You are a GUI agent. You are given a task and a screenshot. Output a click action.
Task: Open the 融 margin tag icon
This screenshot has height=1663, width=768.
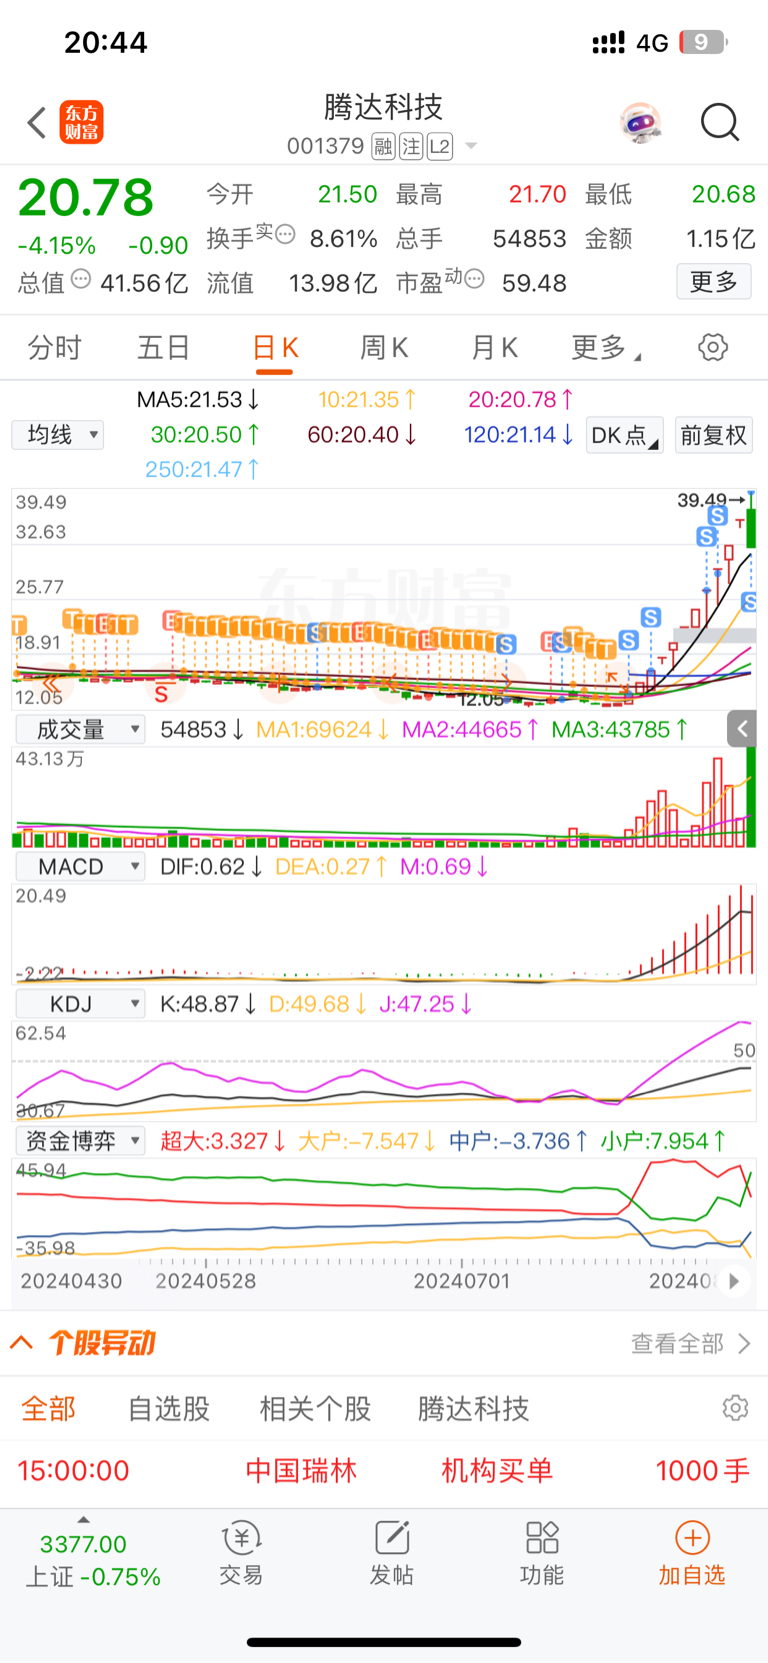pos(383,147)
